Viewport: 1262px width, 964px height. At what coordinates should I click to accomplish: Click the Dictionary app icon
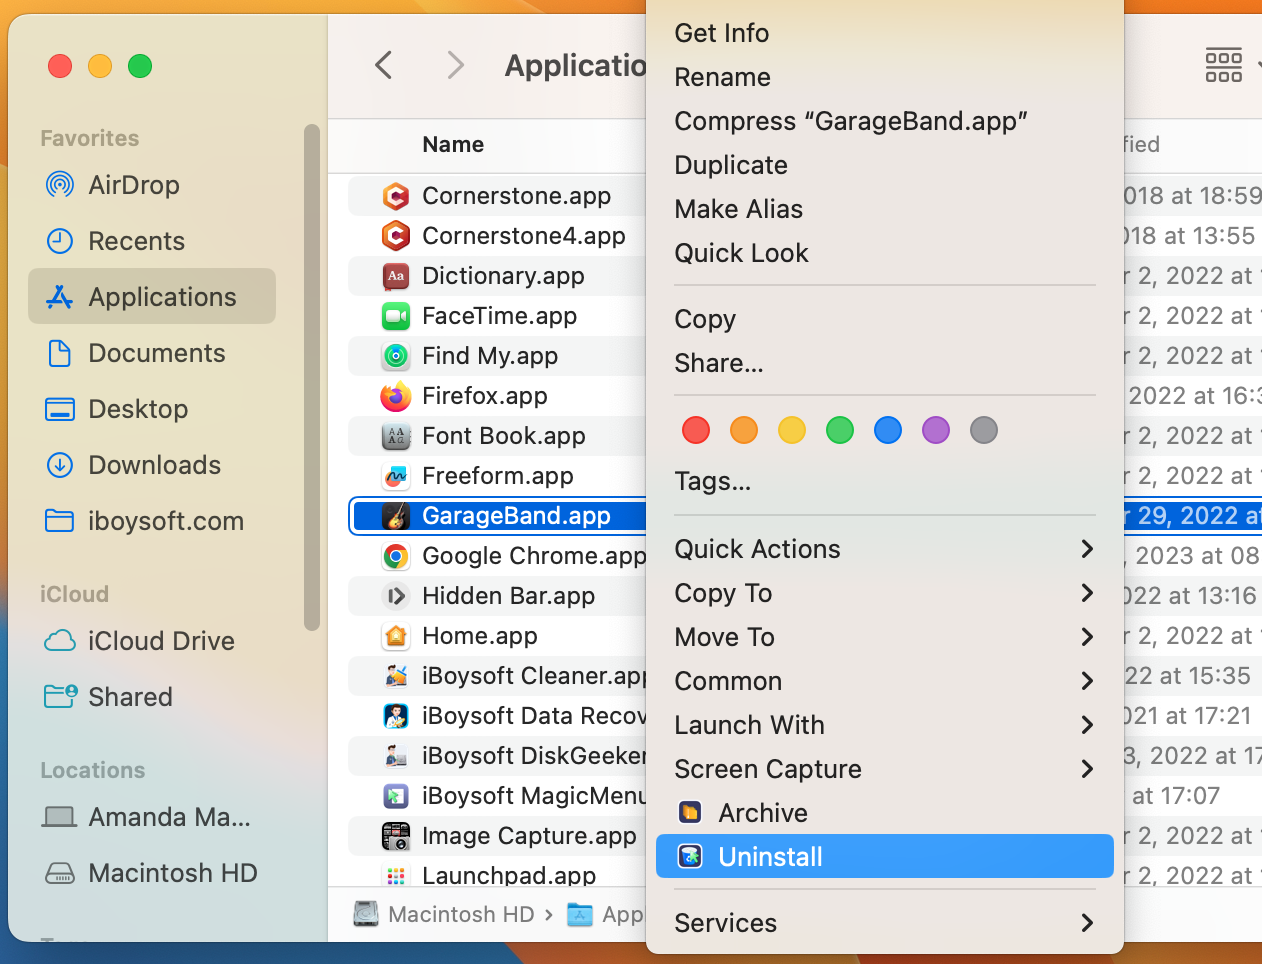tap(396, 277)
